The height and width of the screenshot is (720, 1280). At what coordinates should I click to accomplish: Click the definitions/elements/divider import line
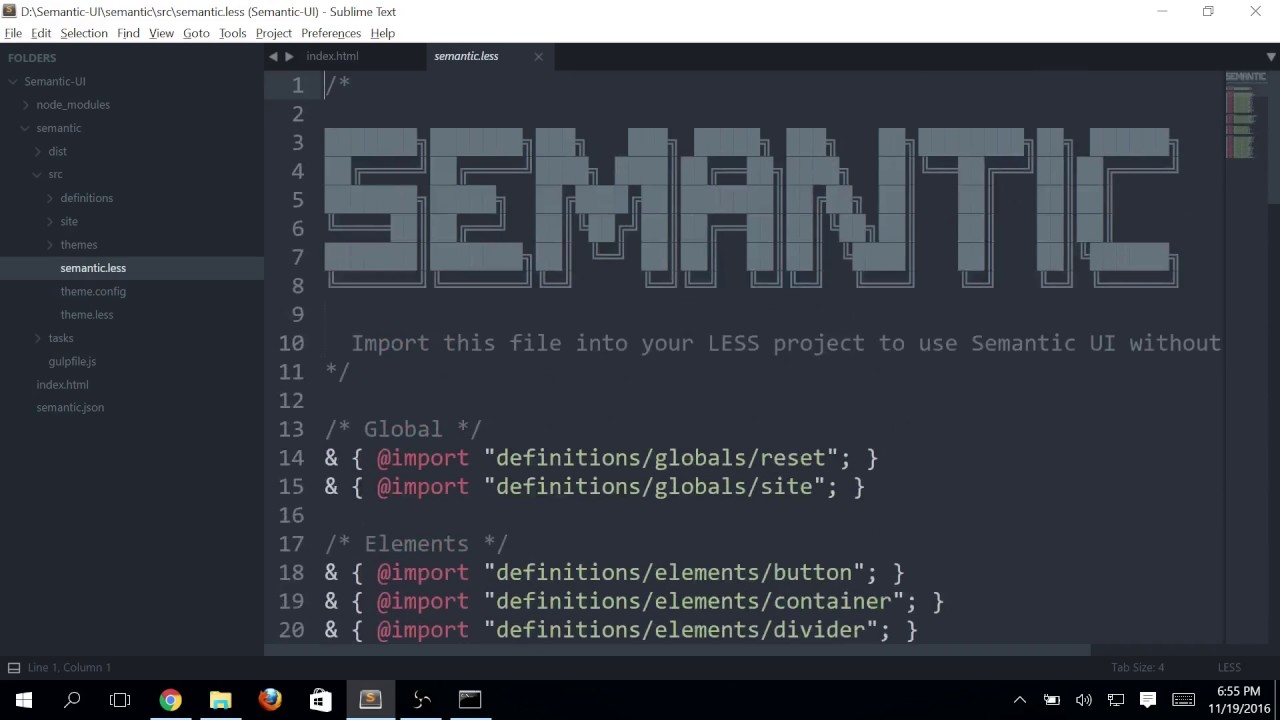[x=621, y=630]
